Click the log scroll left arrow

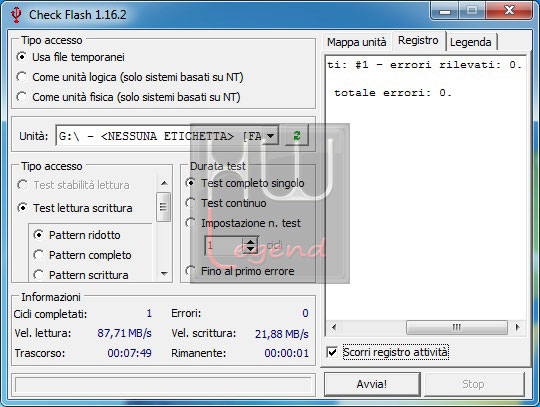pos(333,327)
